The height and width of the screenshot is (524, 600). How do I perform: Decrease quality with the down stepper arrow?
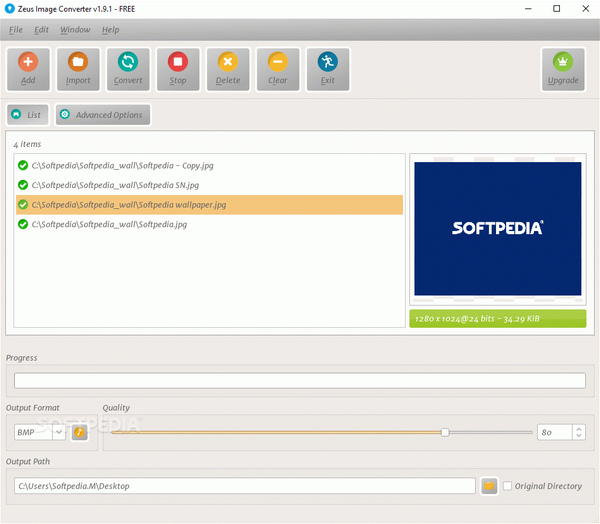click(579, 436)
